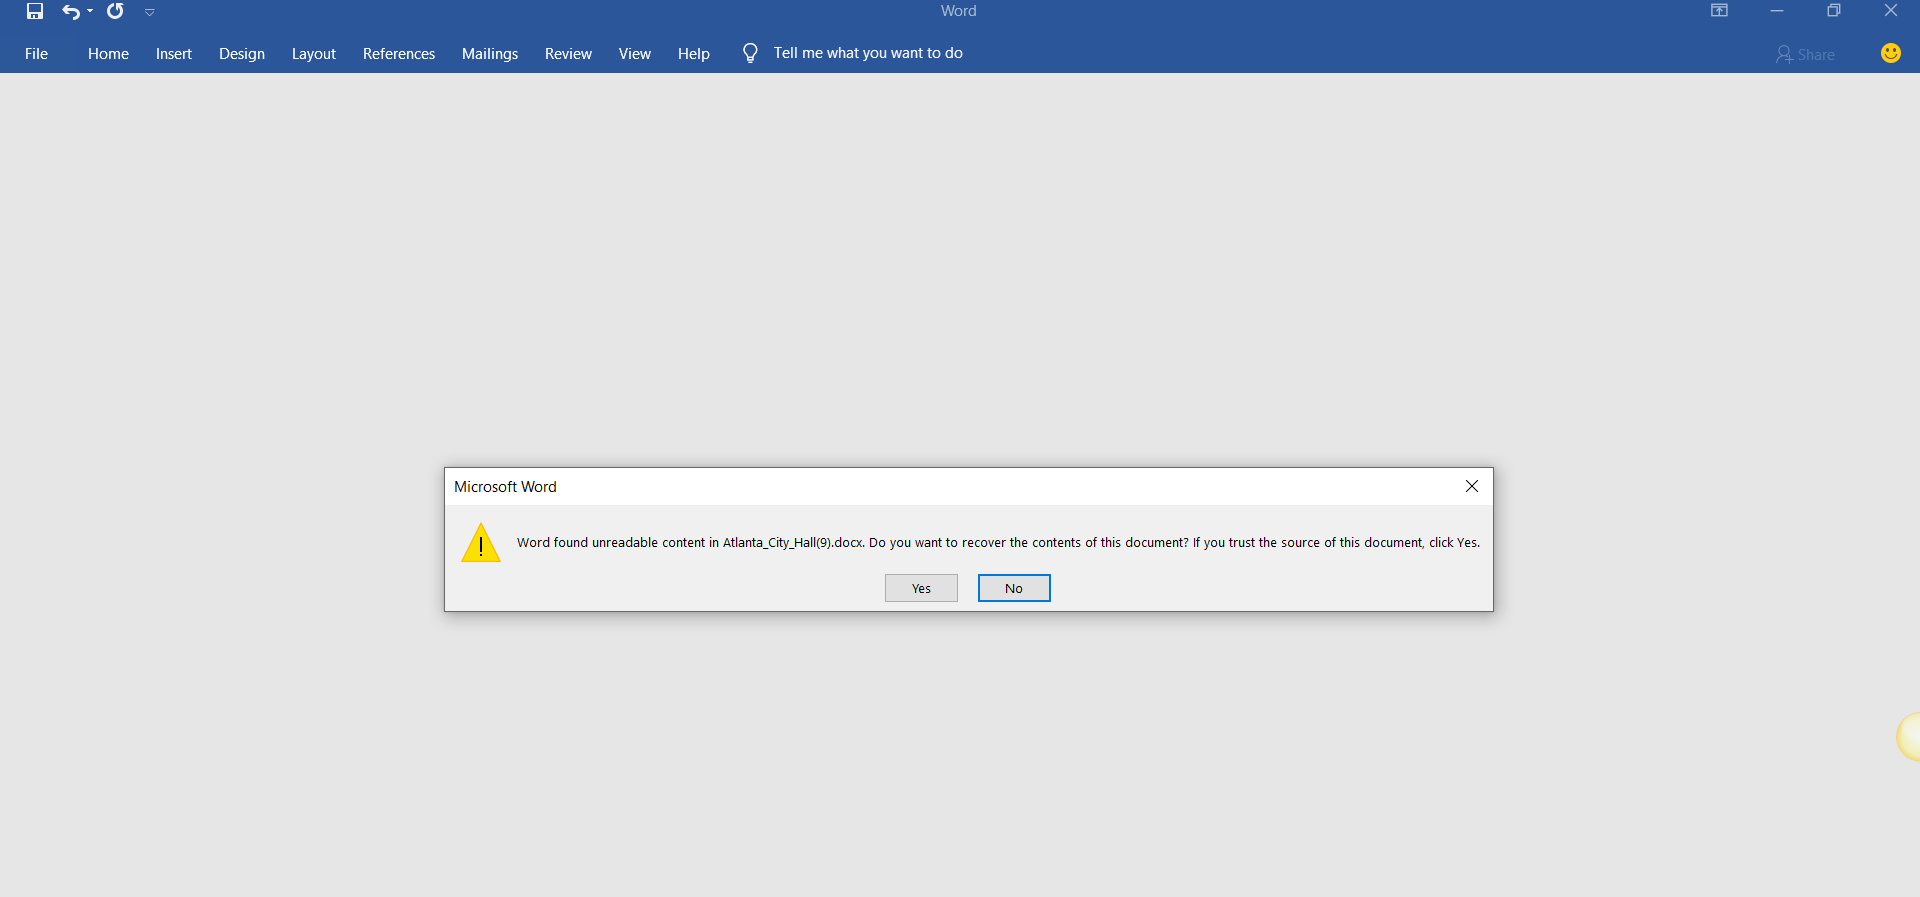1920x897 pixels.
Task: Click the lightbulb Tell Me icon
Action: (x=750, y=53)
